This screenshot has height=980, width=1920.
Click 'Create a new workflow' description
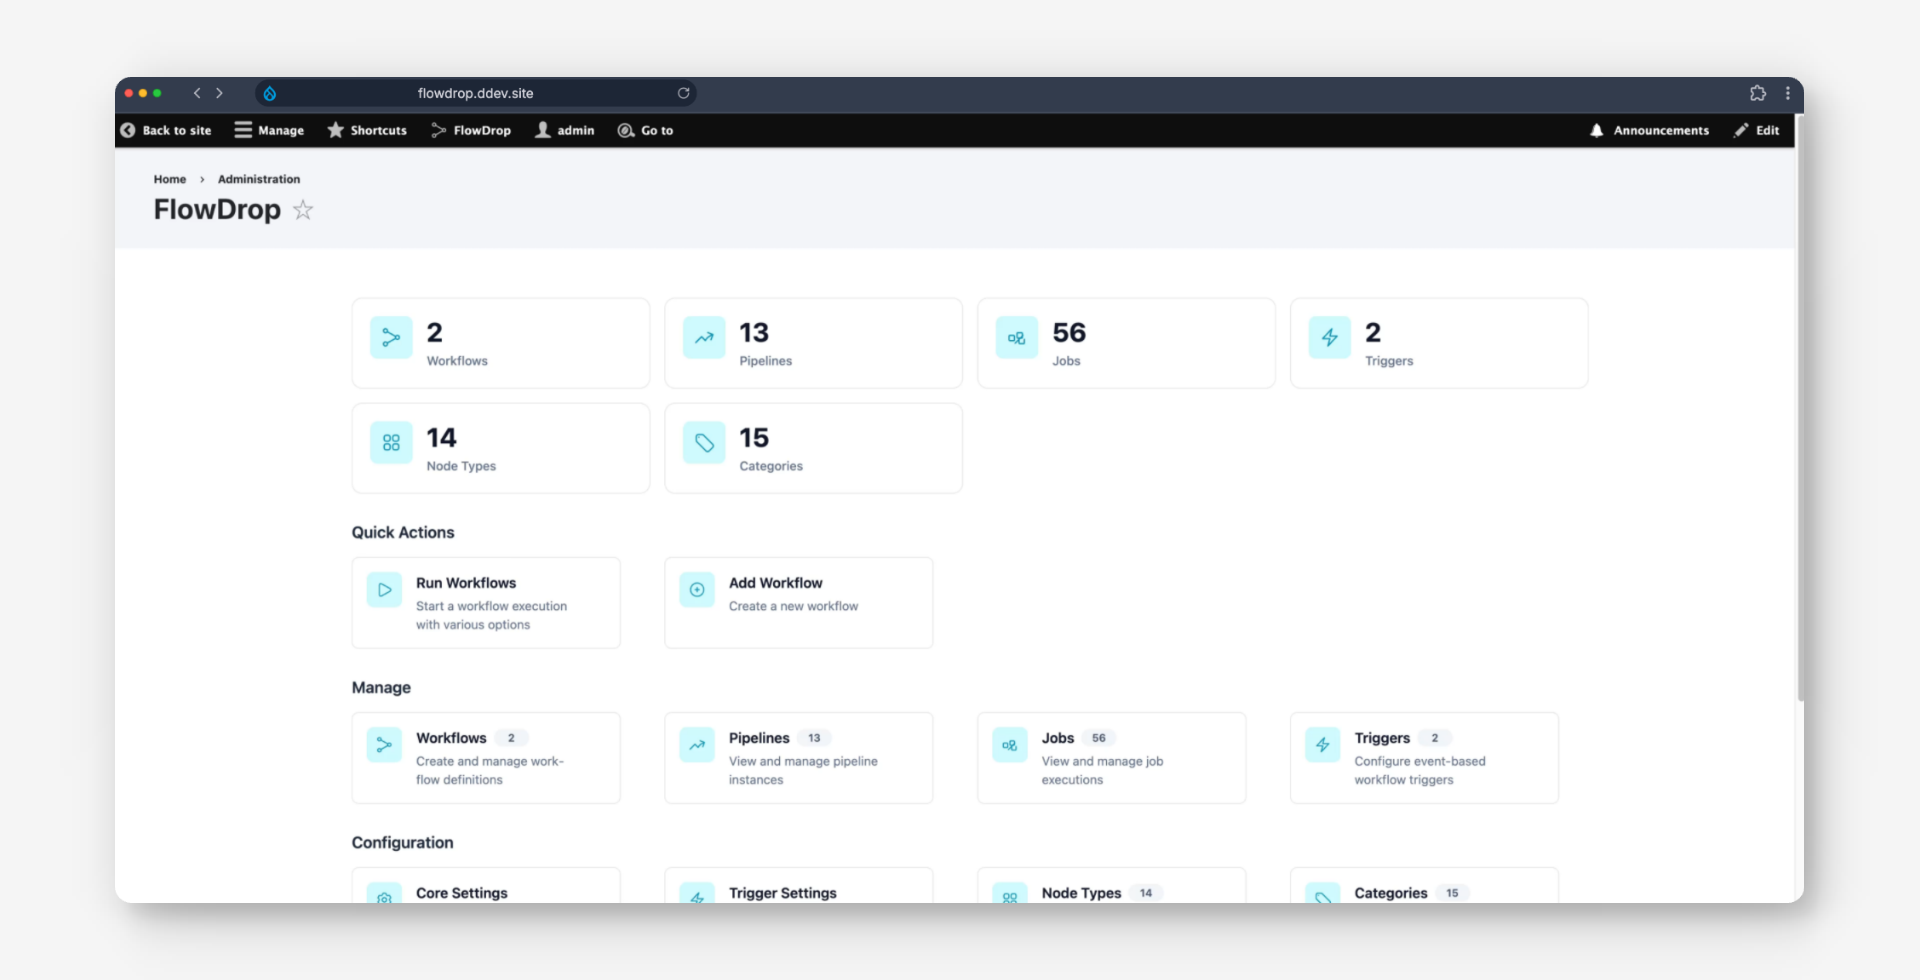(x=793, y=606)
